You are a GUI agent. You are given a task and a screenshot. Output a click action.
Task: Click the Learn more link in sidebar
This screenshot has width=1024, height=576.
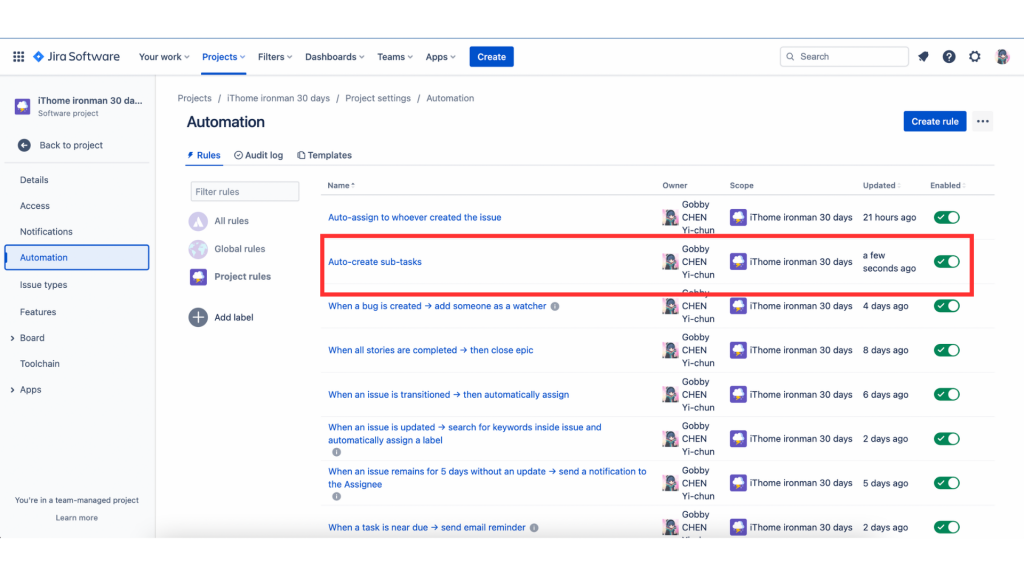click(x=76, y=518)
